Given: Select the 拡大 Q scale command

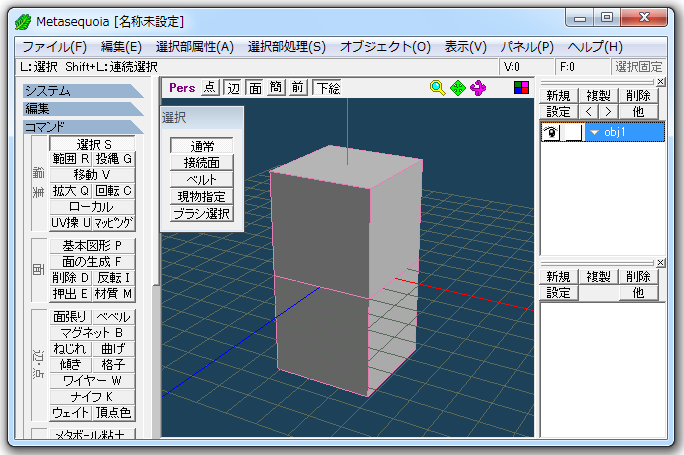Looking at the screenshot, I should [71, 191].
